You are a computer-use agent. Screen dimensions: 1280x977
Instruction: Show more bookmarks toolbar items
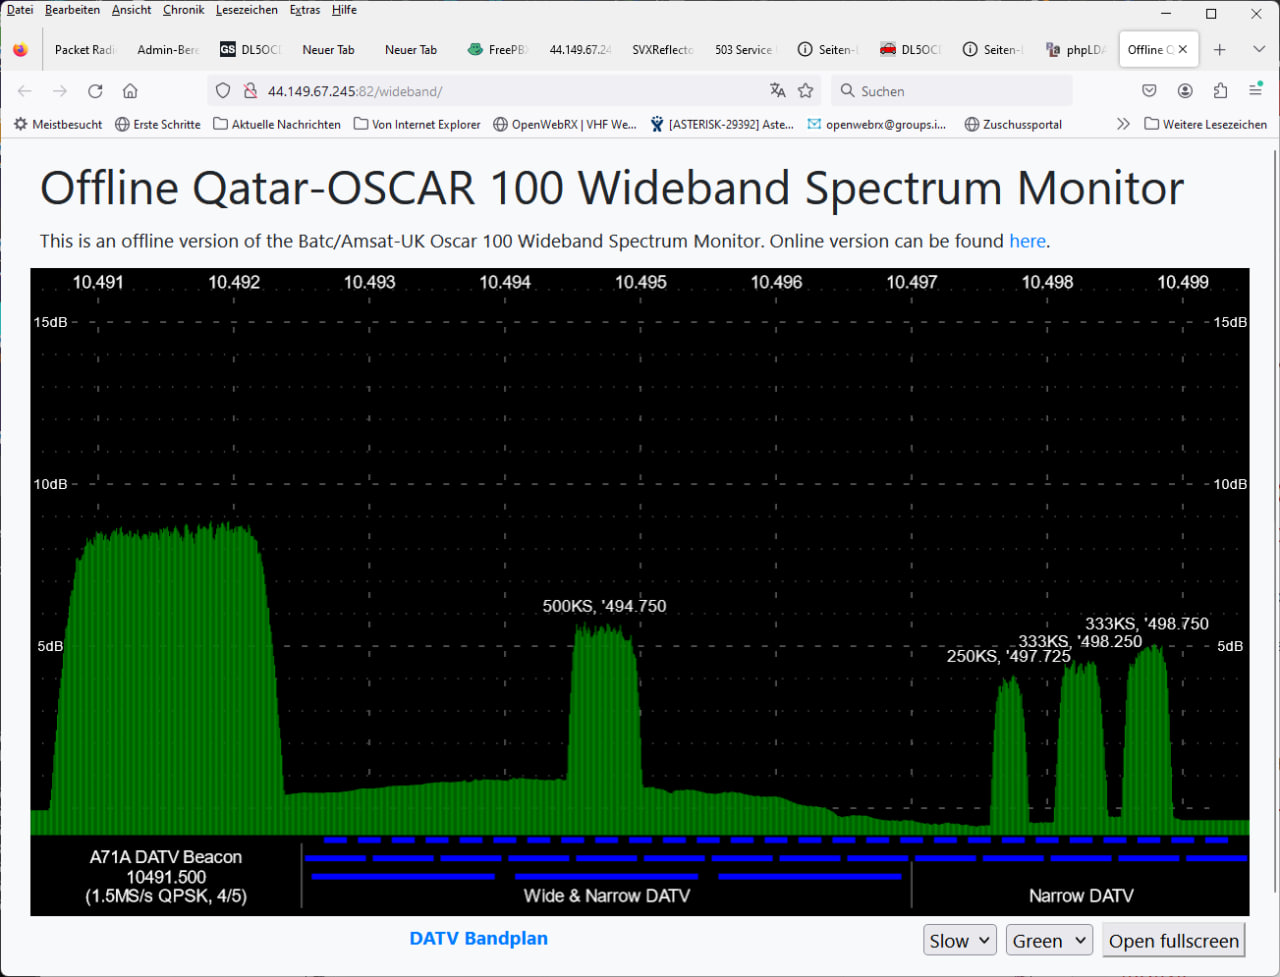(x=1123, y=124)
